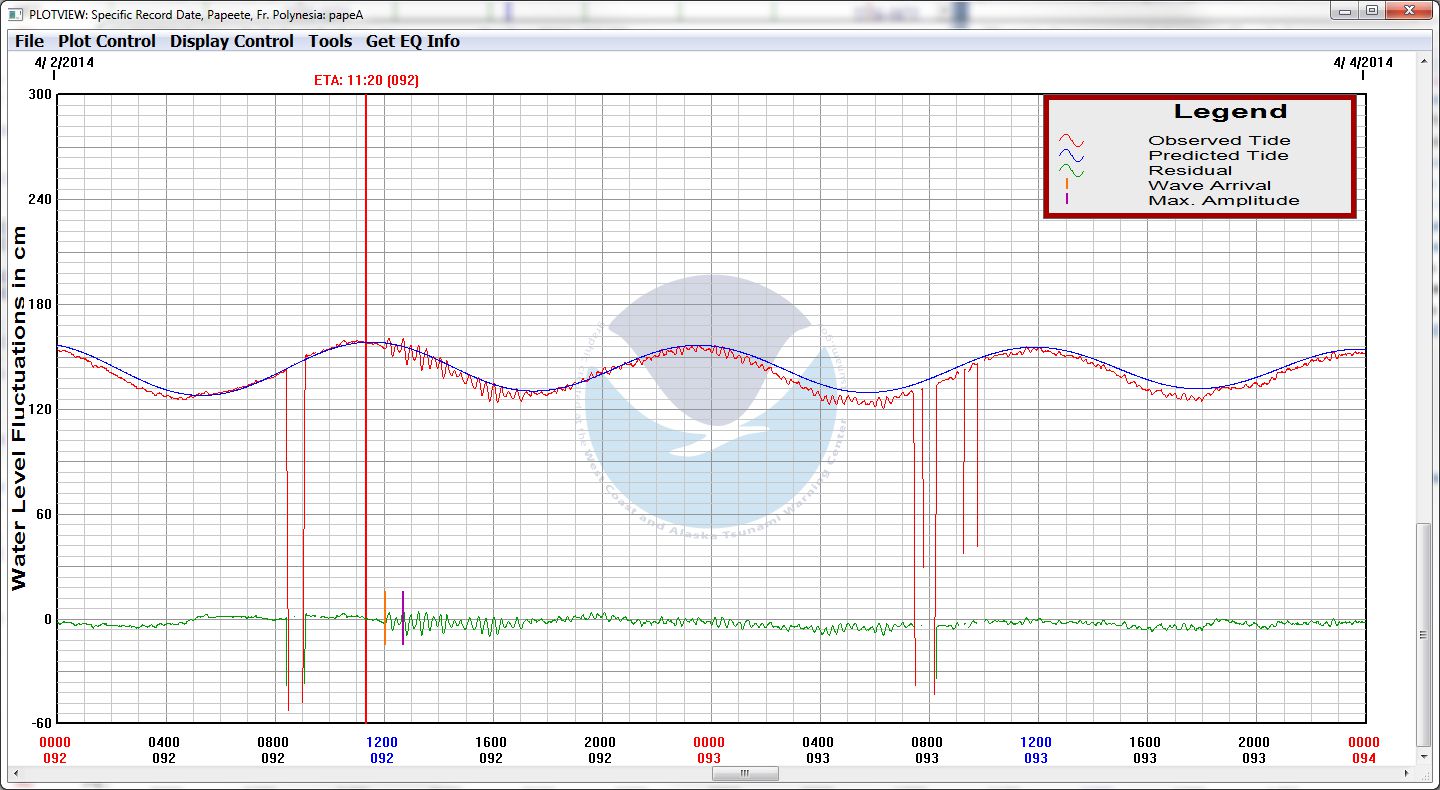Click the red ETA: 11:20 (092) label
Screen dimensions: 1440x790
coord(366,80)
